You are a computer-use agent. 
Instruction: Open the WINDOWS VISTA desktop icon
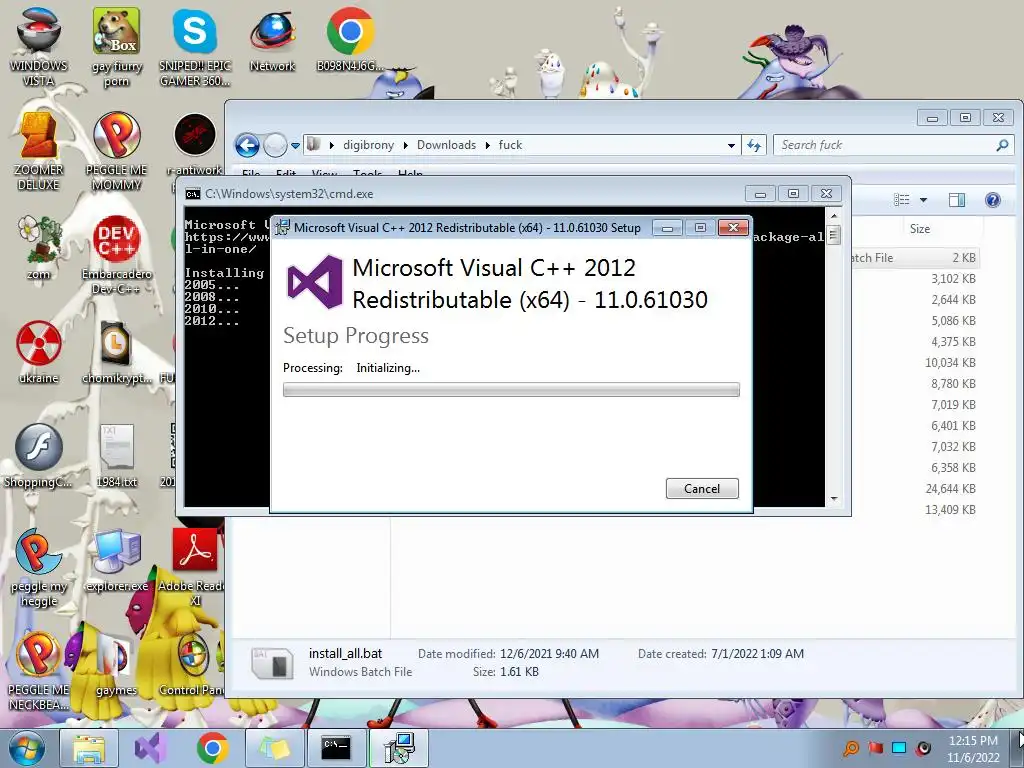click(x=39, y=46)
